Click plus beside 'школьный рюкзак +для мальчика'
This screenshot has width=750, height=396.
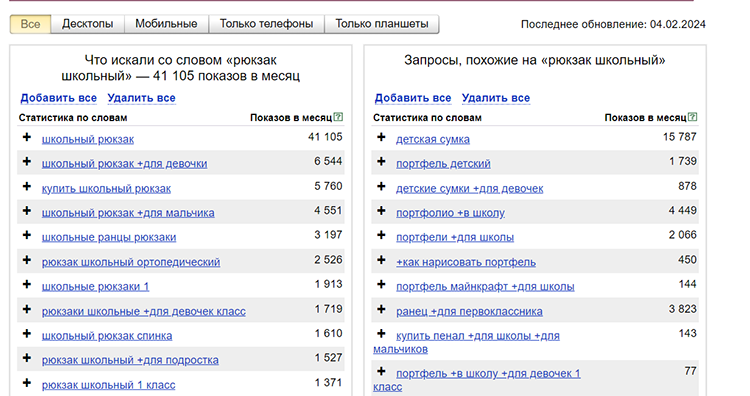point(27,211)
